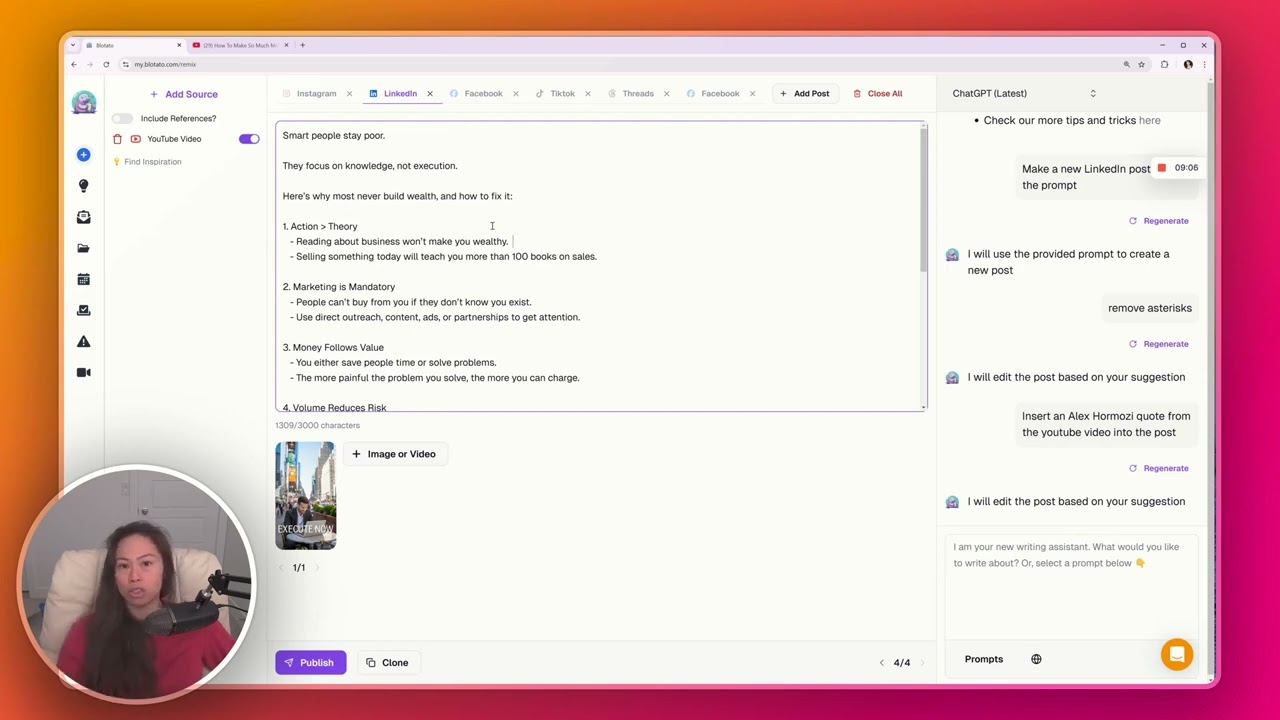Open the video camera sidebar icon
The height and width of the screenshot is (720, 1280).
[x=84, y=372]
